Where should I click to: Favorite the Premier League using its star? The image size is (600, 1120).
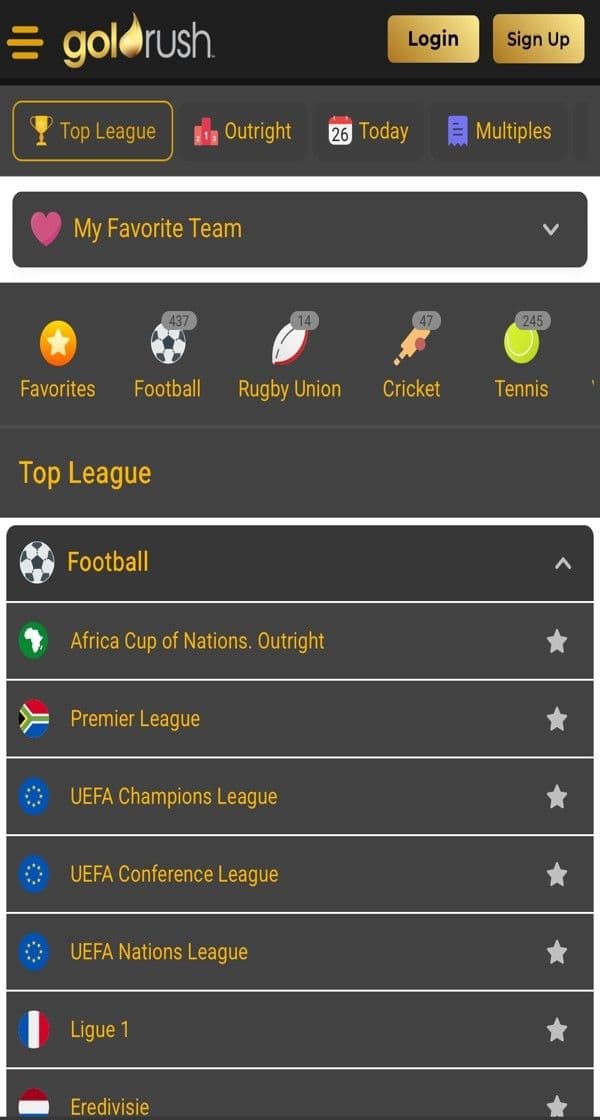coord(557,718)
